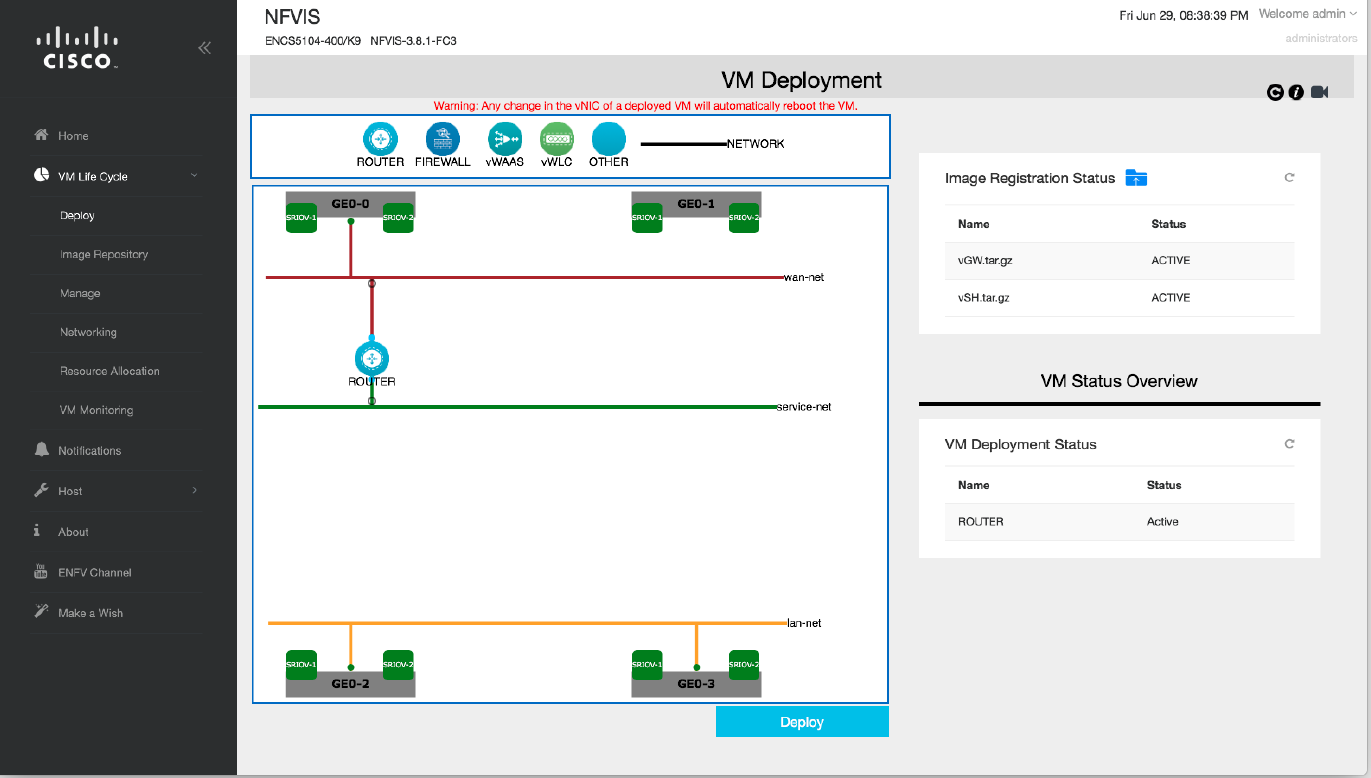
Task: Click the Deploy button
Action: 802,720
